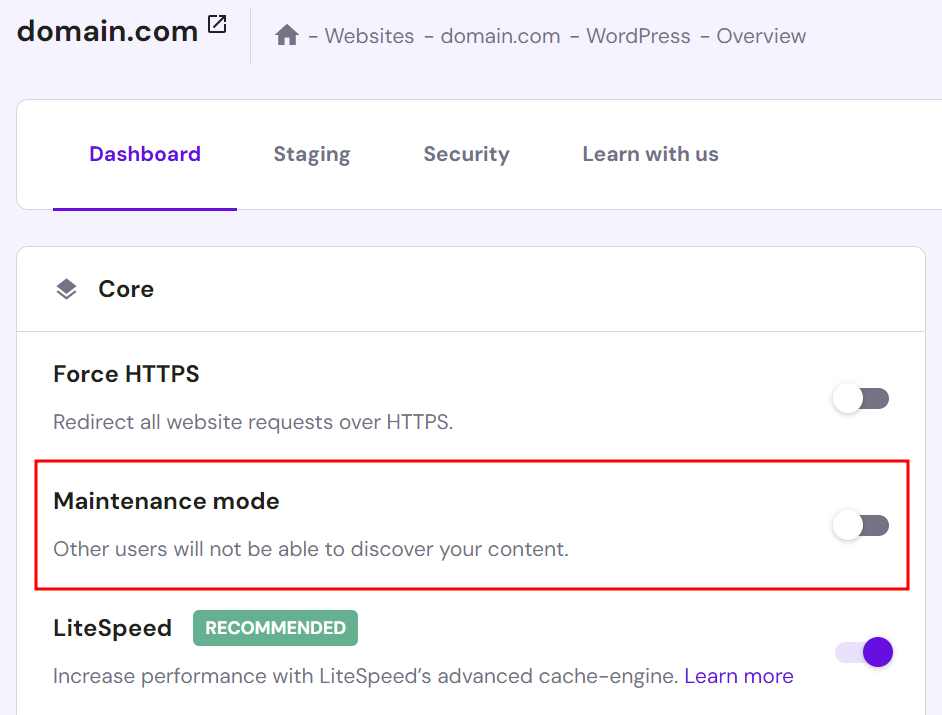Navigate to Websites in breadcrumb
The image size is (942, 715).
[x=369, y=36]
